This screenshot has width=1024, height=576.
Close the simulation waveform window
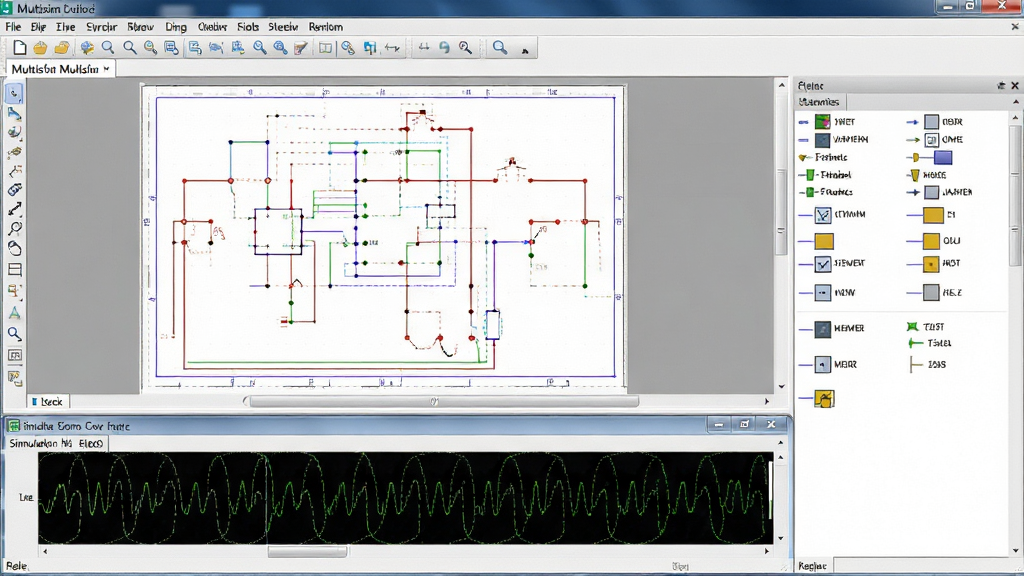771,424
